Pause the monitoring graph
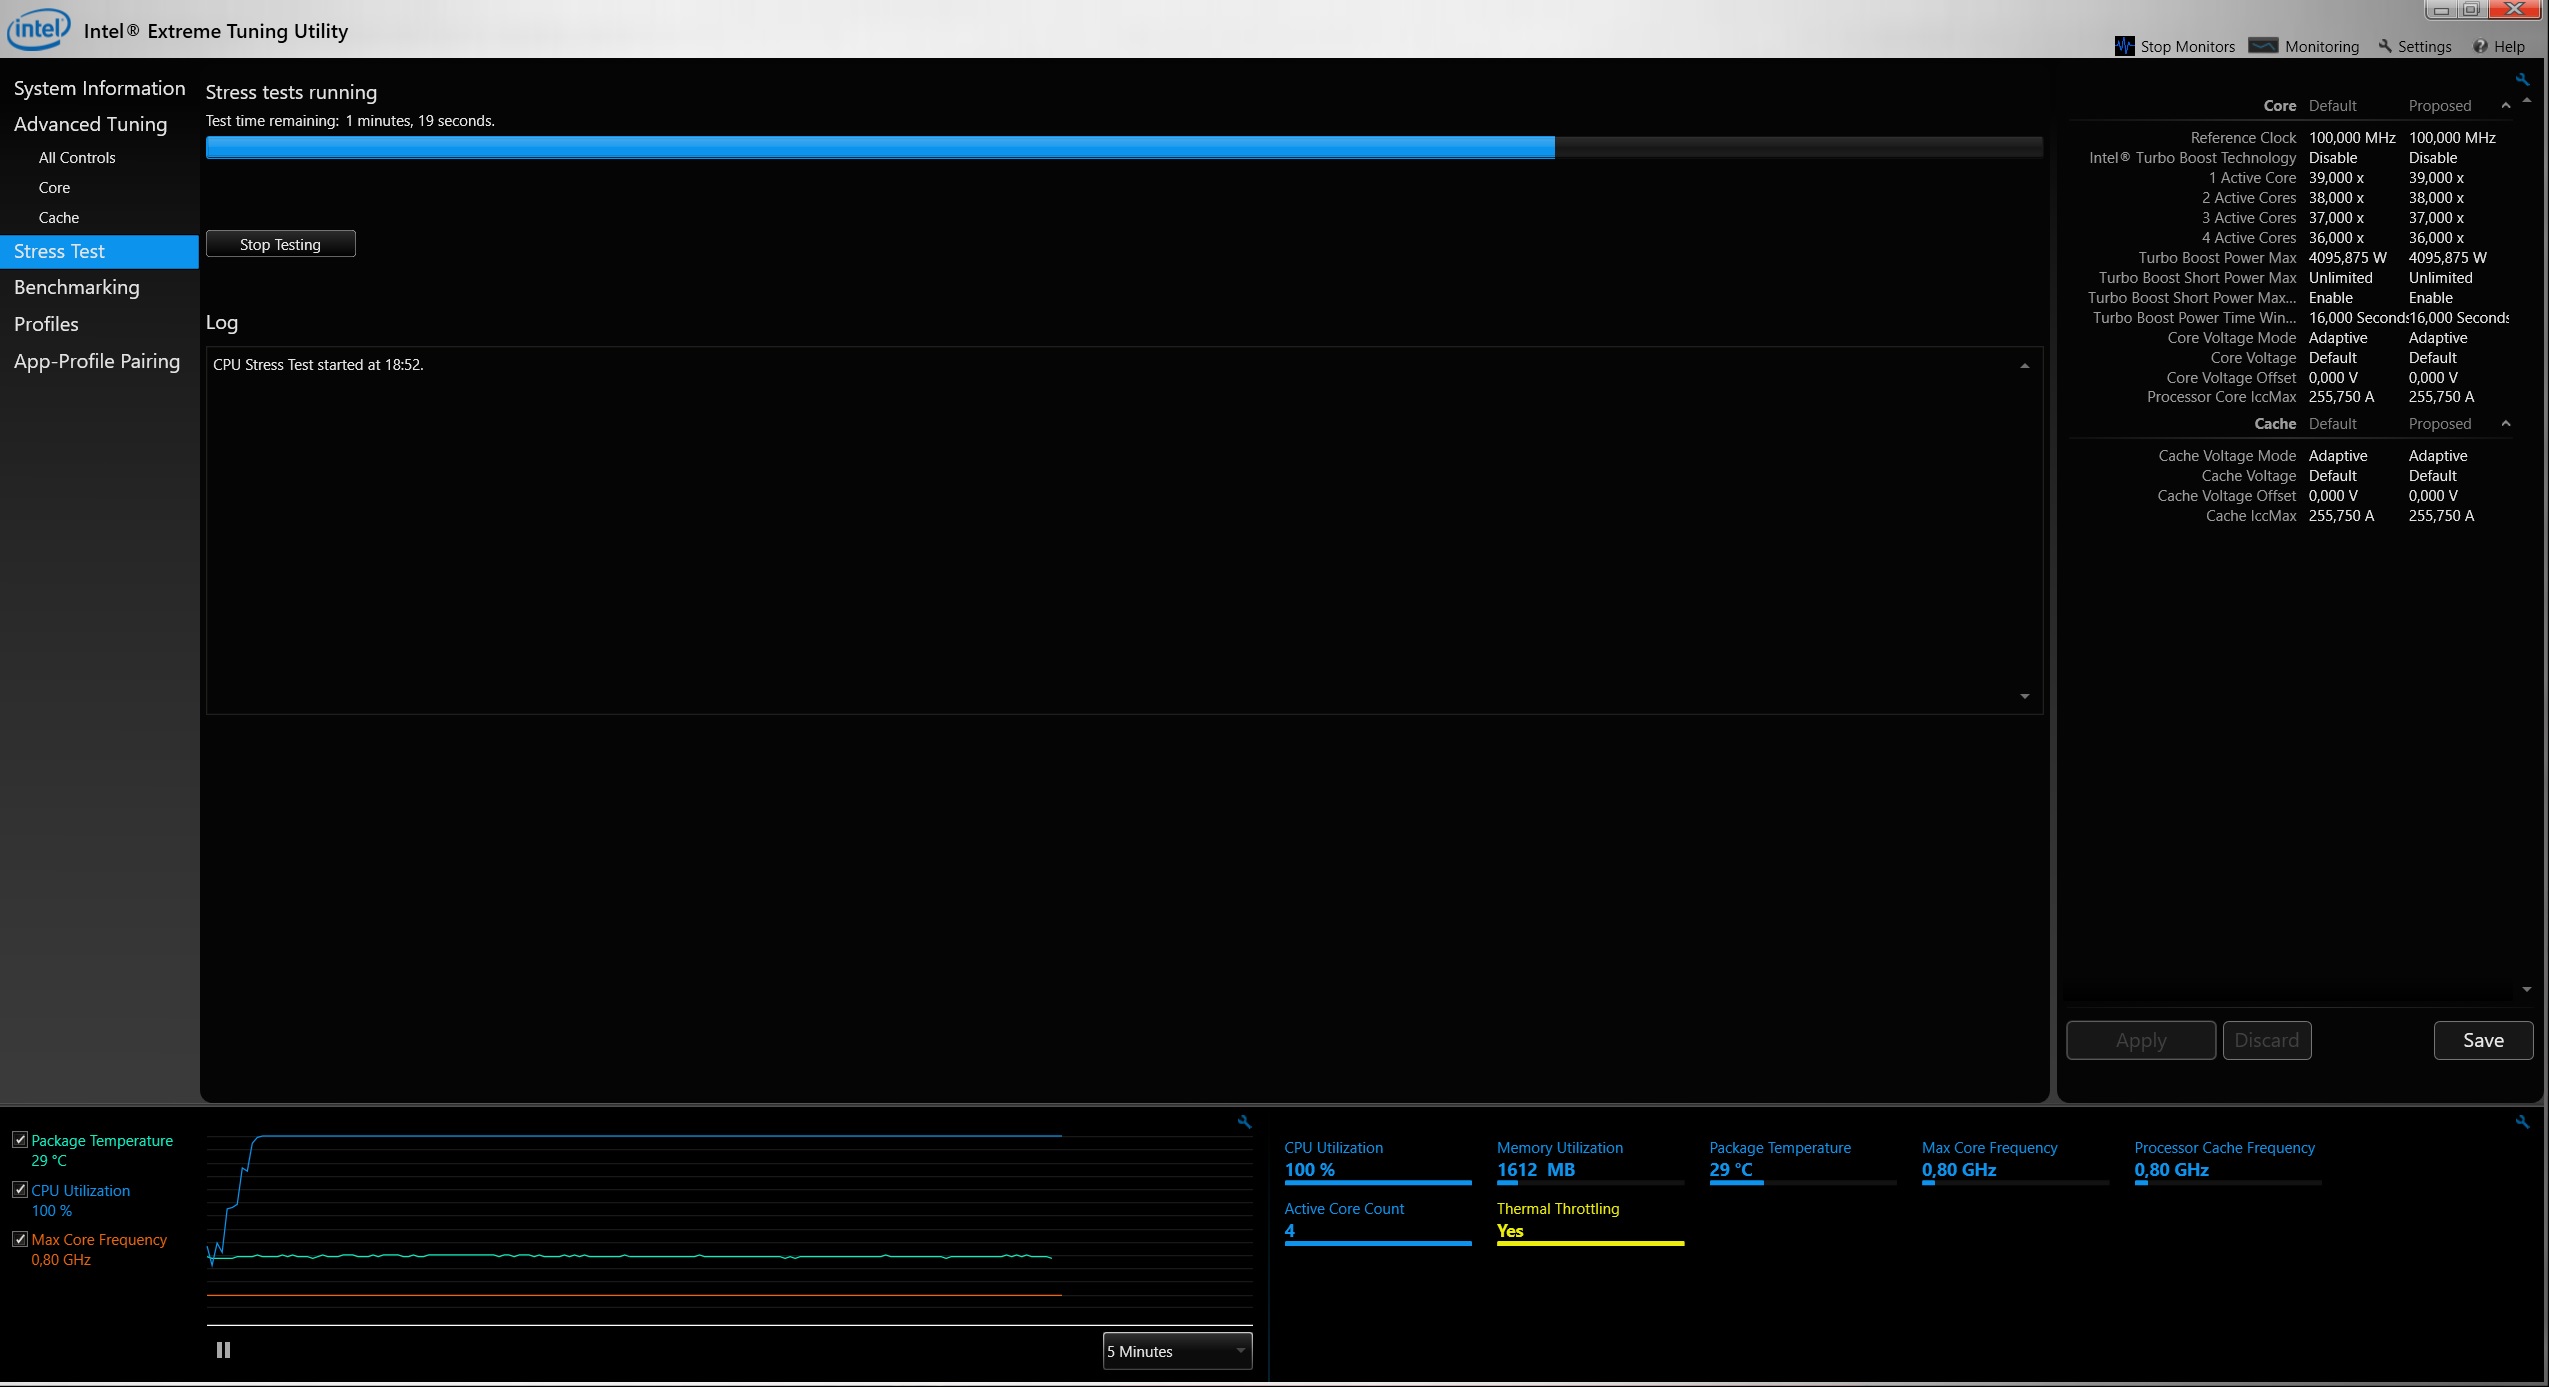Image resolution: width=2549 pixels, height=1387 pixels. click(x=223, y=1350)
